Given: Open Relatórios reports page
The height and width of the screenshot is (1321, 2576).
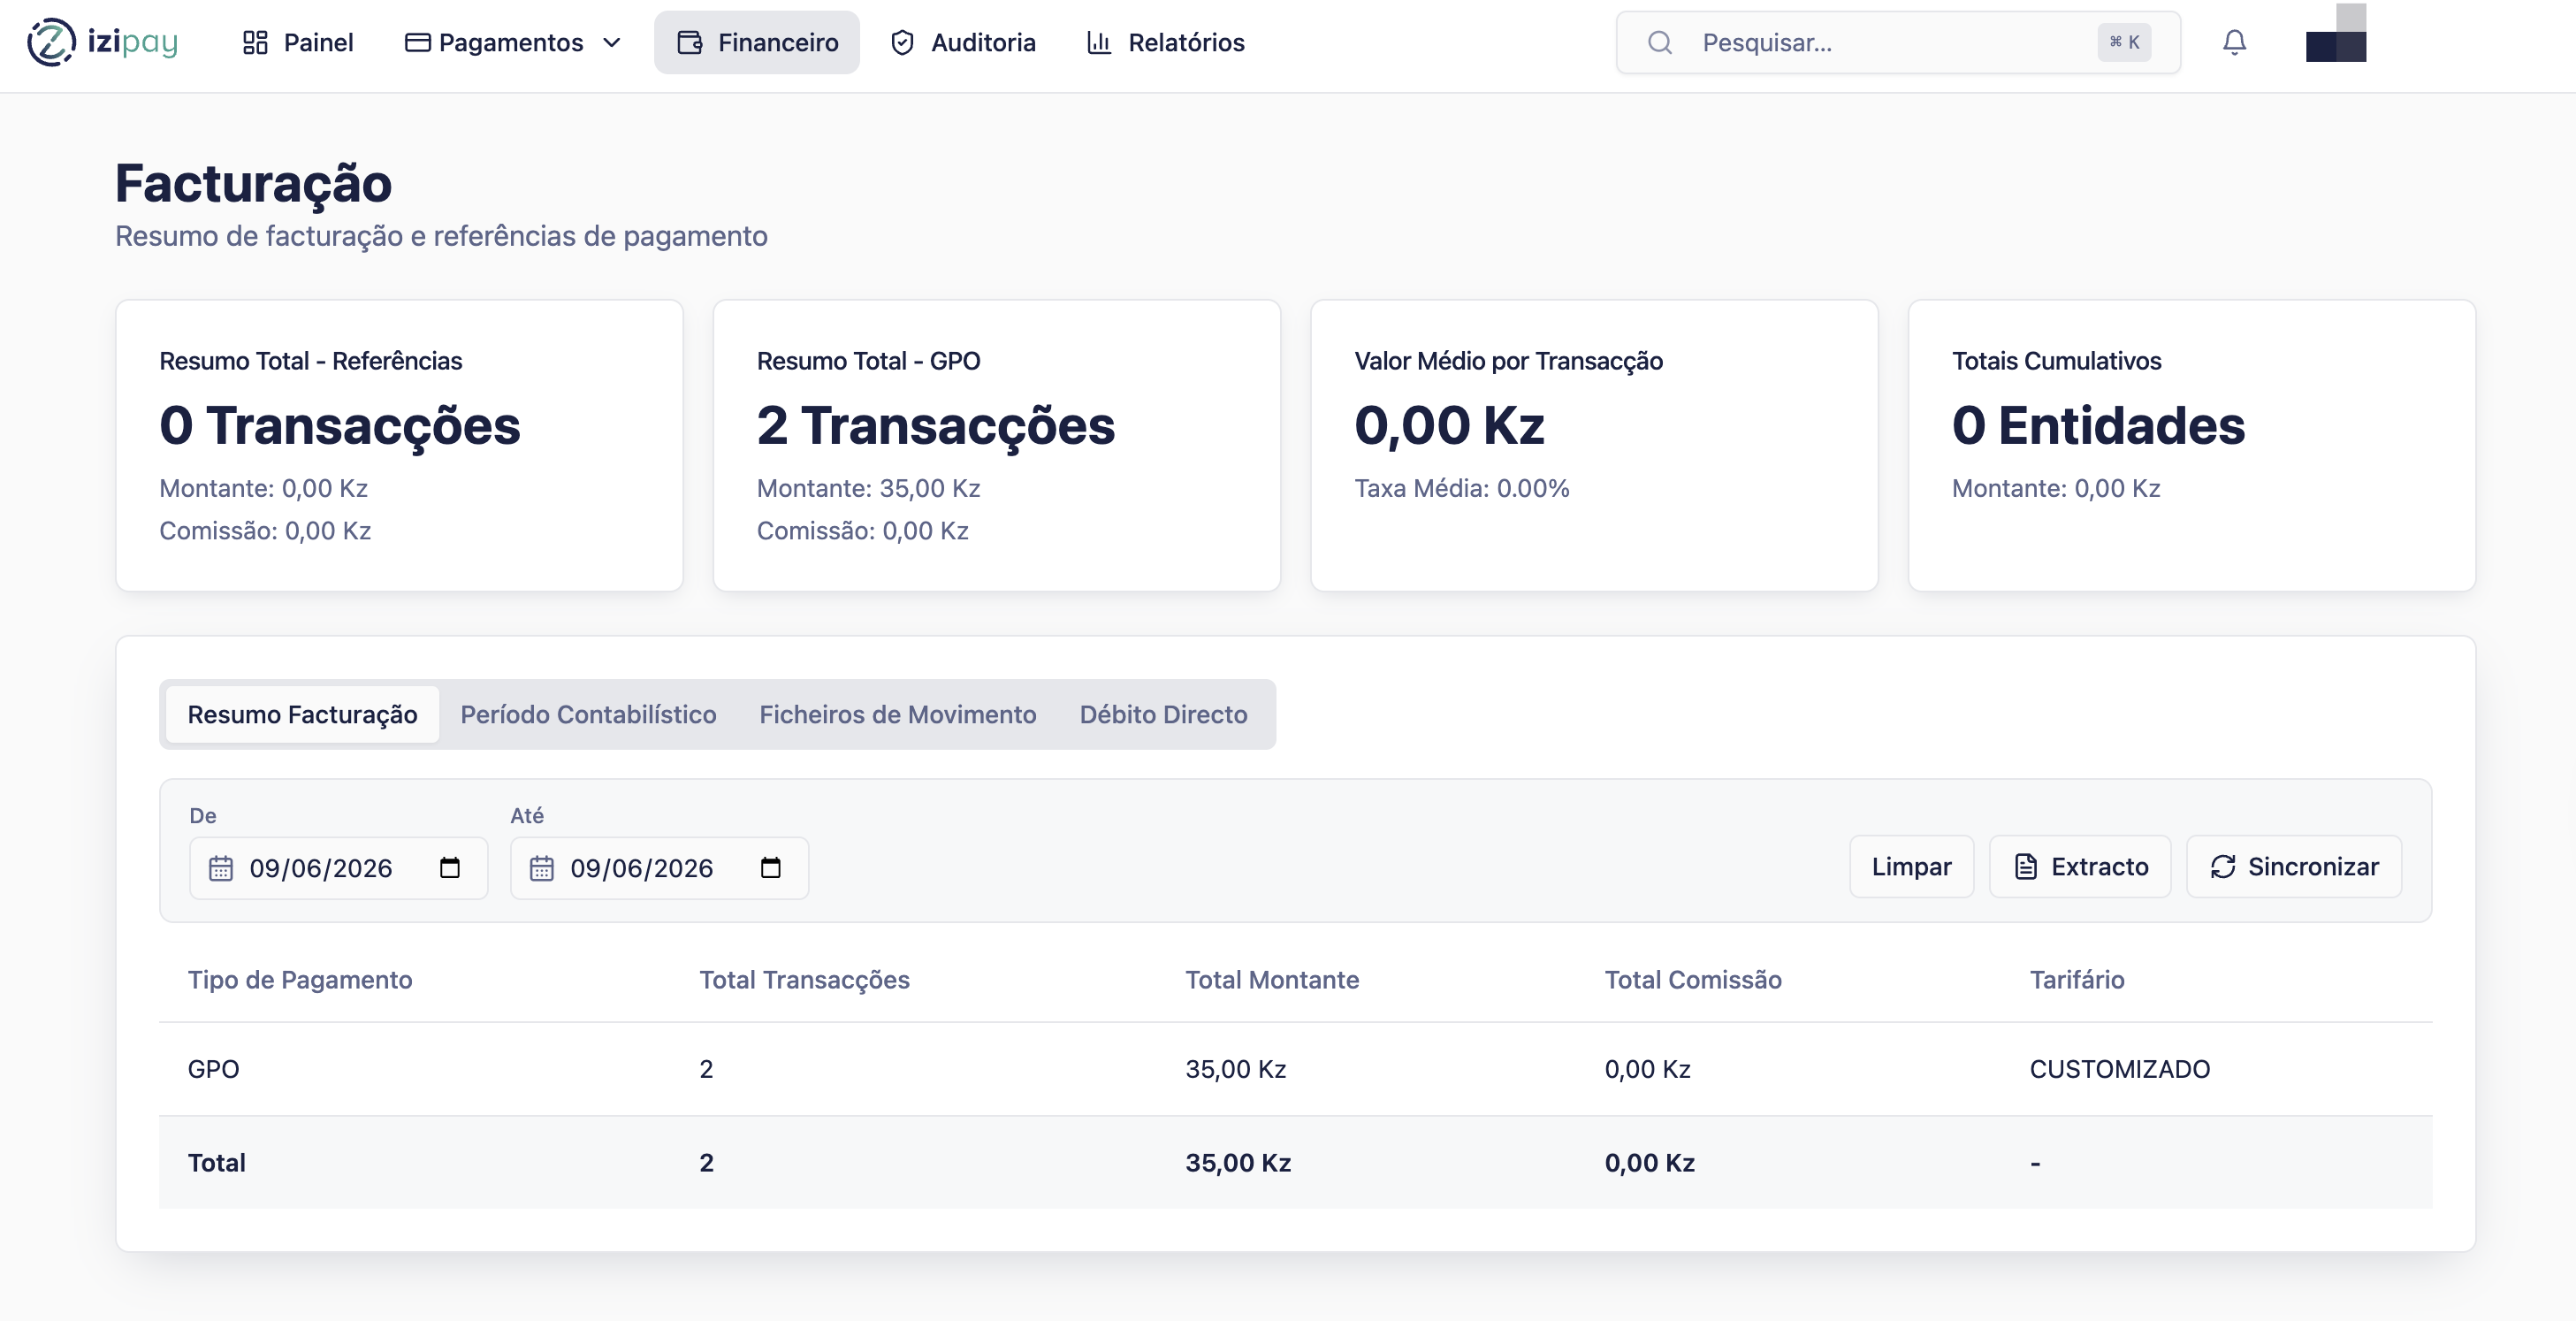Looking at the screenshot, I should point(1165,42).
